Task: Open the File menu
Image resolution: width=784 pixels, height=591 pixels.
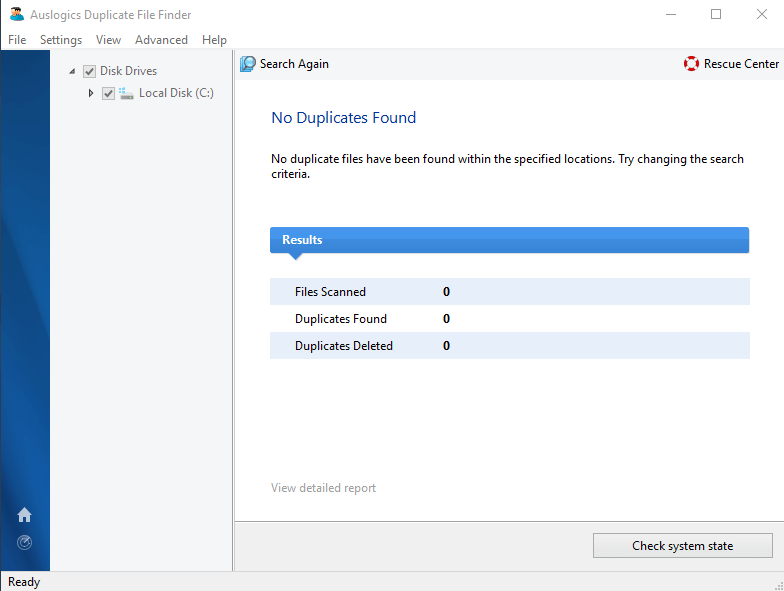Action: [17, 40]
